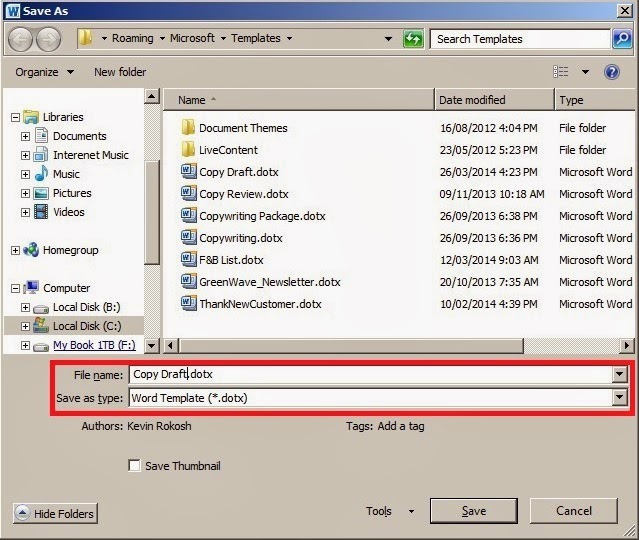Click the navigation pane scroll down arrow
The image size is (639, 540).
coord(152,346)
